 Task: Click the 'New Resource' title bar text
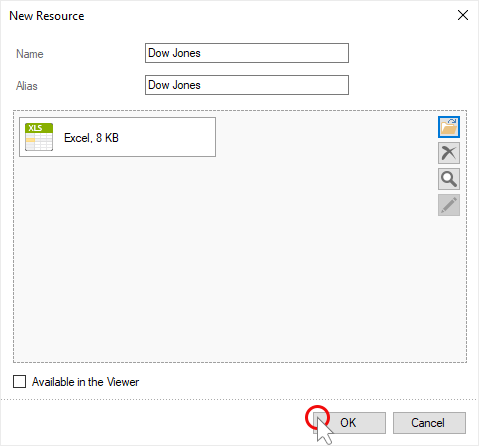tap(47, 16)
